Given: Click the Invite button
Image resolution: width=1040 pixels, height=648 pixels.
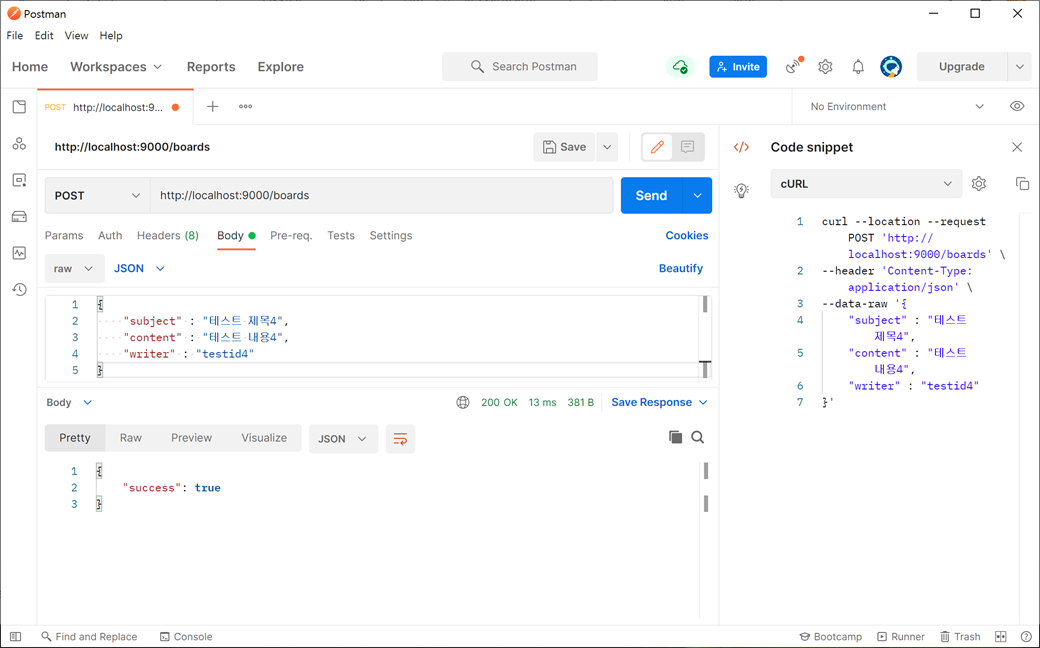Looking at the screenshot, I should point(738,66).
